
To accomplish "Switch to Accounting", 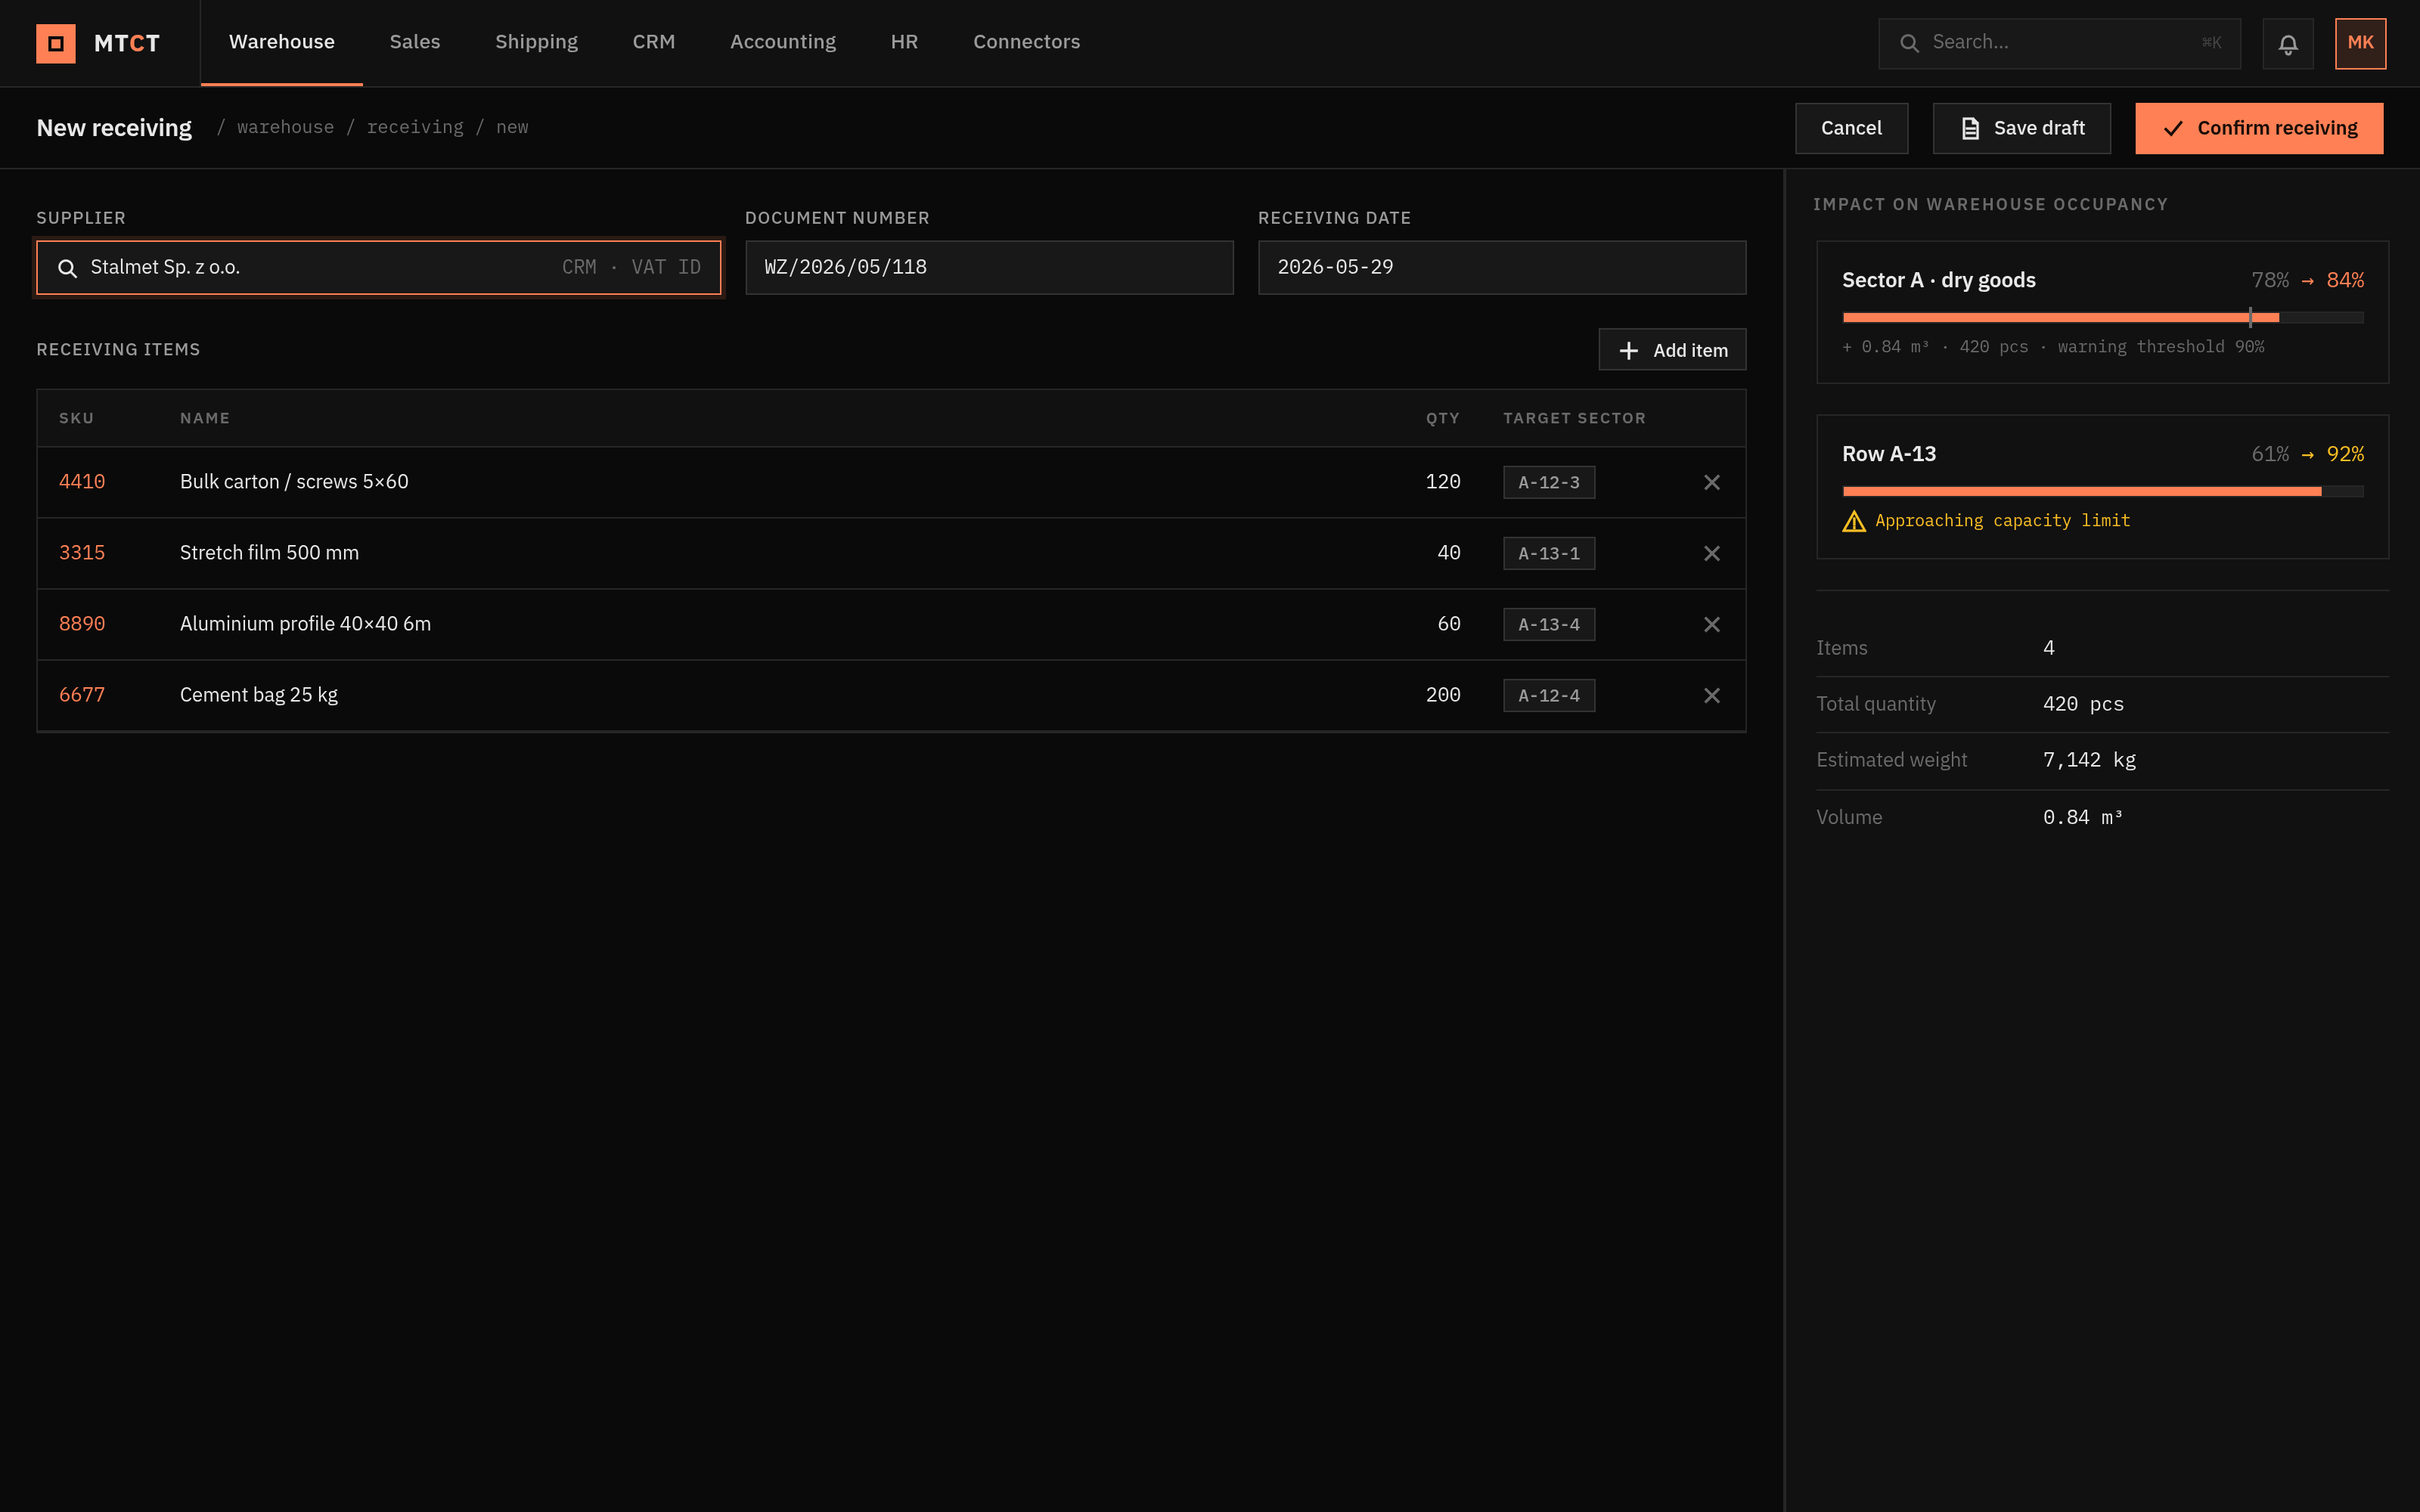I will coord(782,42).
